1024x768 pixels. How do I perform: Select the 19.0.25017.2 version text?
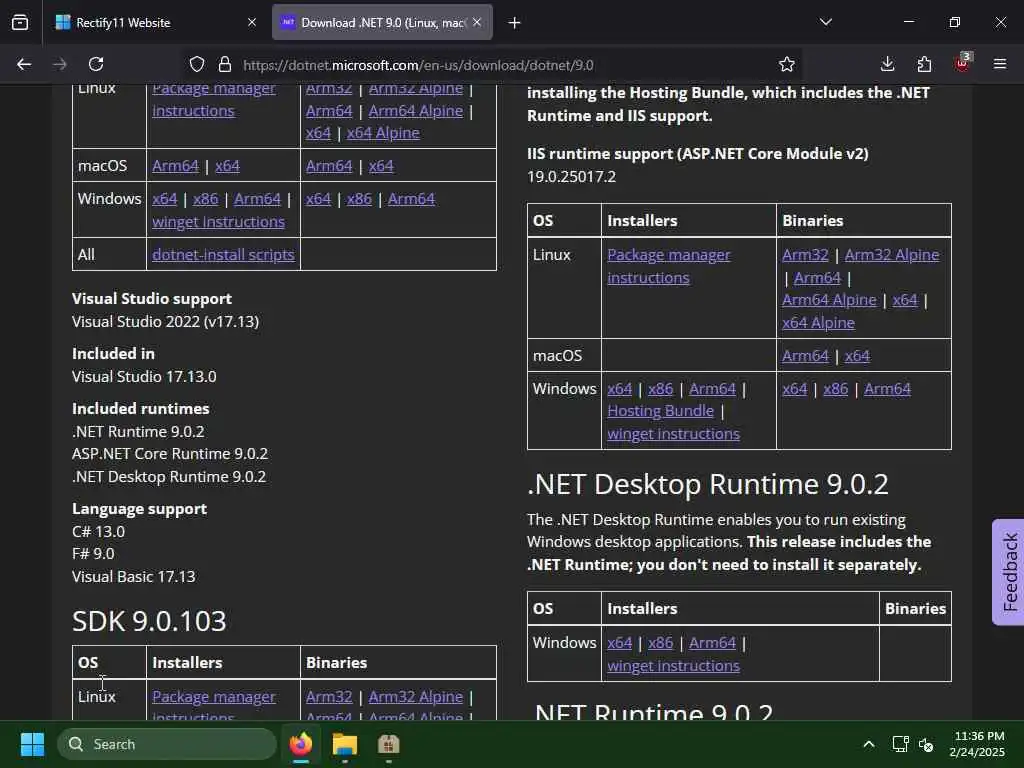coord(571,176)
